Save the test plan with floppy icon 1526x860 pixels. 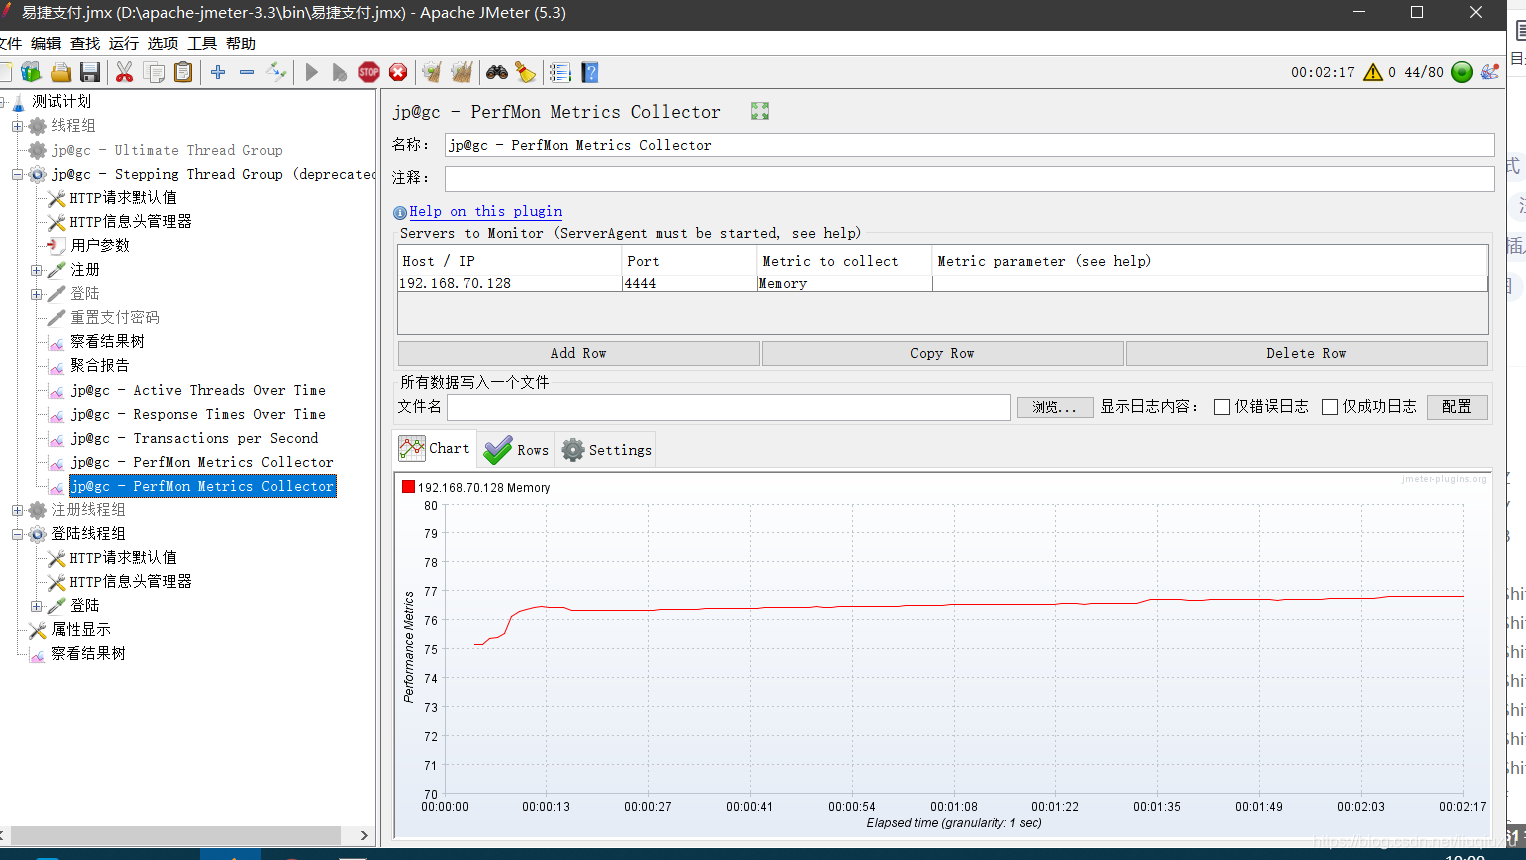90,72
